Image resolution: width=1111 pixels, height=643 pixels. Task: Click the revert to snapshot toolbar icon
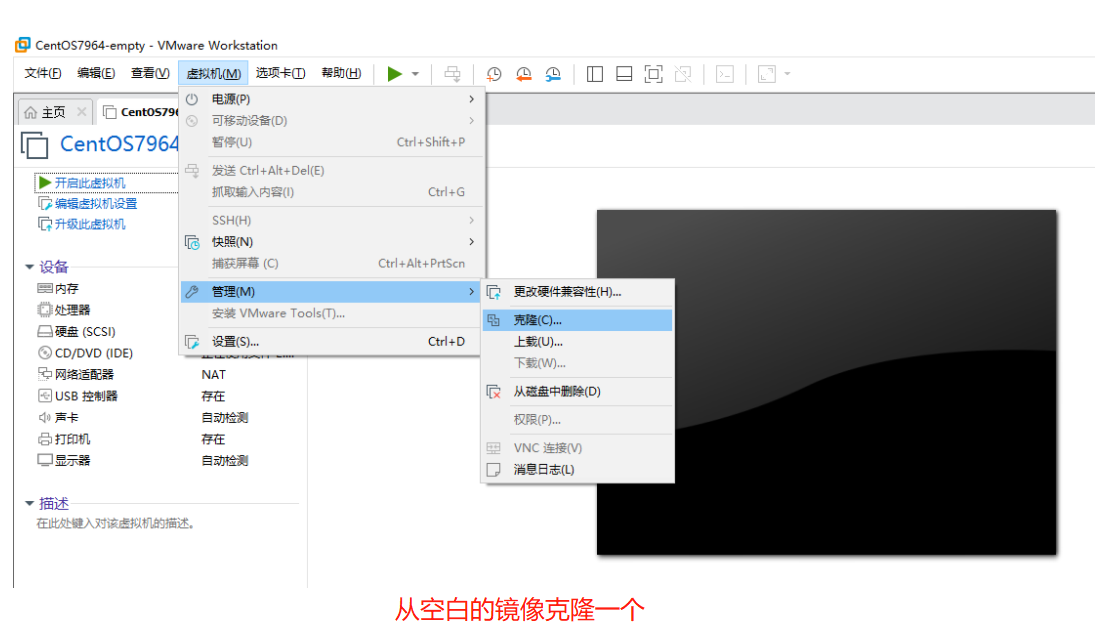[x=524, y=74]
